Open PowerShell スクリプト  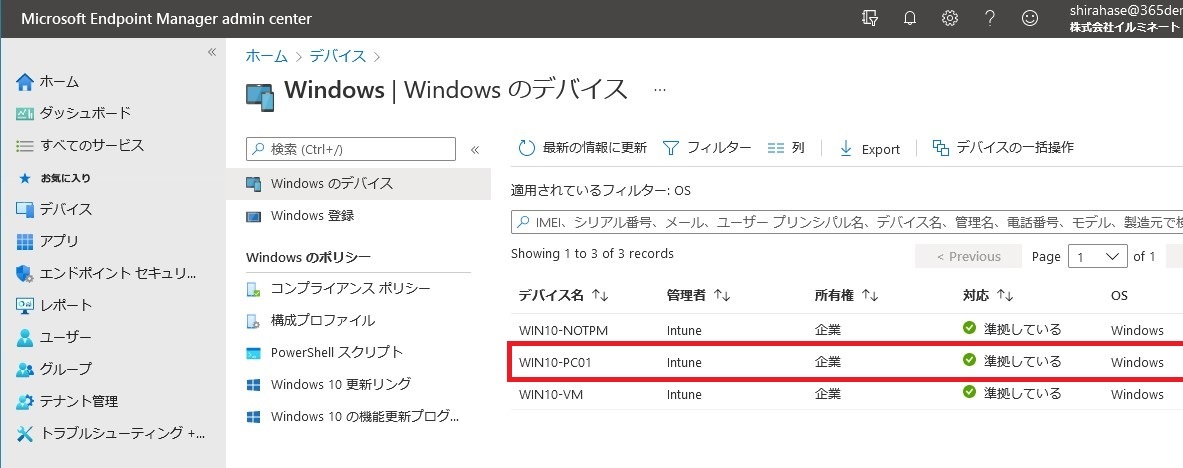(x=337, y=353)
